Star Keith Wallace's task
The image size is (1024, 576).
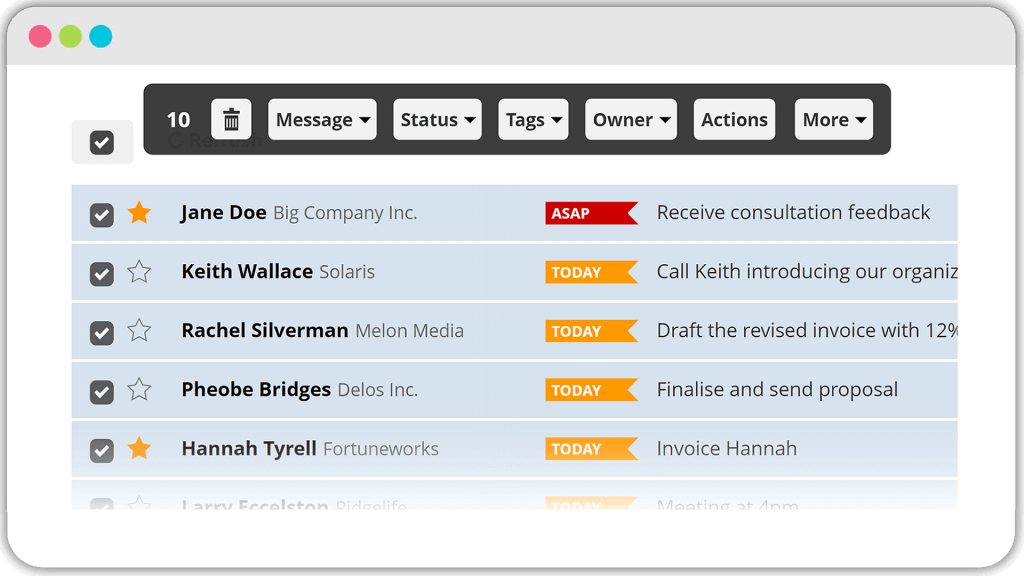click(x=139, y=271)
